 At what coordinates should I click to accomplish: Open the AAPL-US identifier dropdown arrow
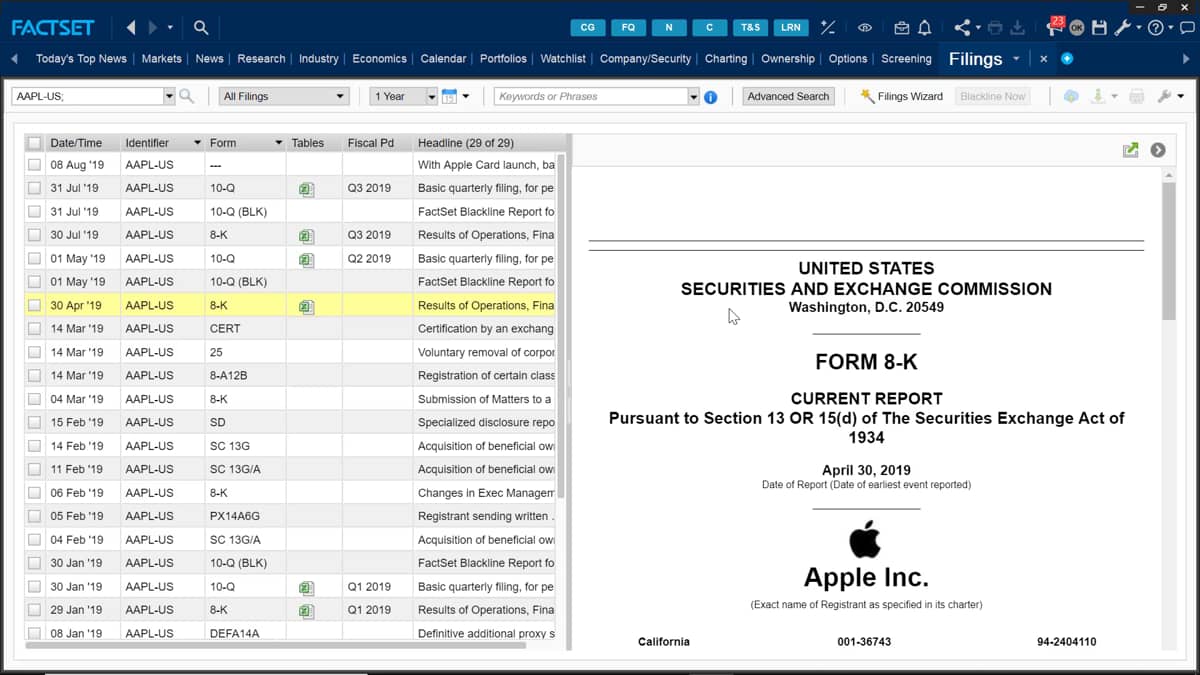[x=169, y=96]
